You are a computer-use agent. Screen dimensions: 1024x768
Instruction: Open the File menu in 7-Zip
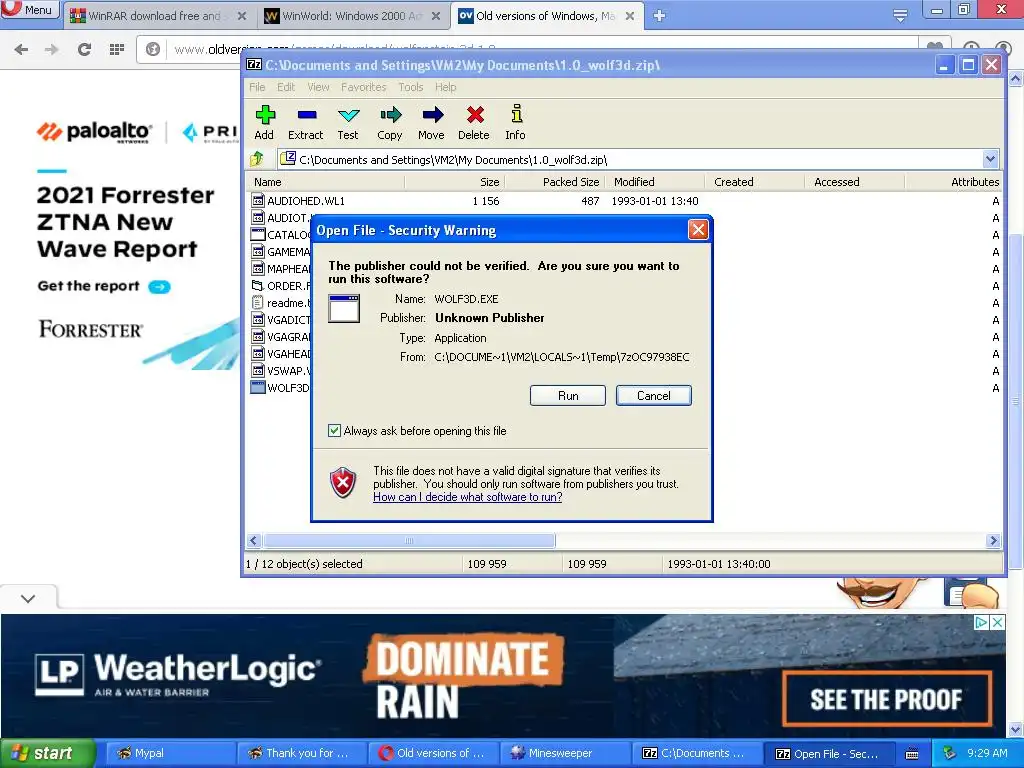point(257,87)
